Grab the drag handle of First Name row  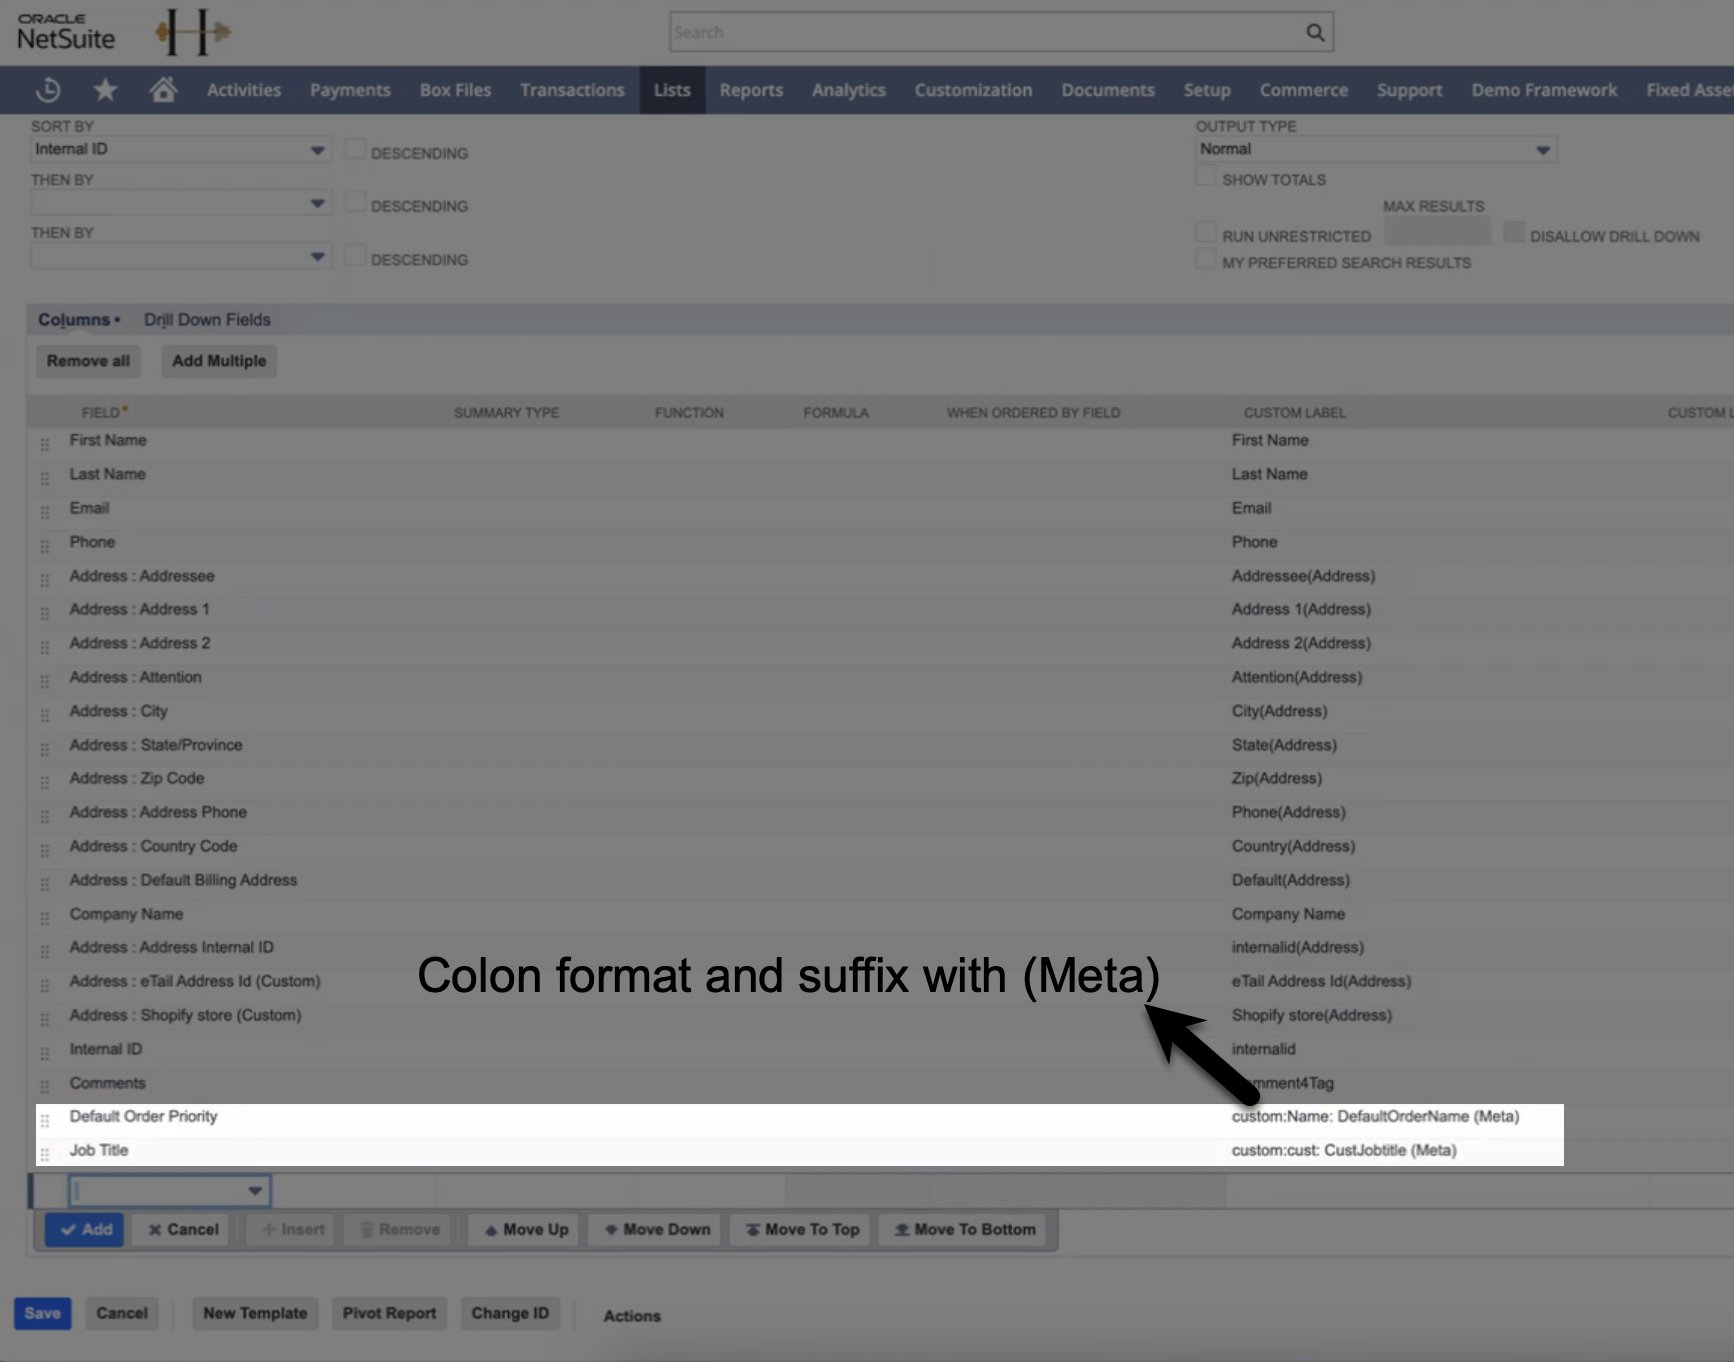45,444
